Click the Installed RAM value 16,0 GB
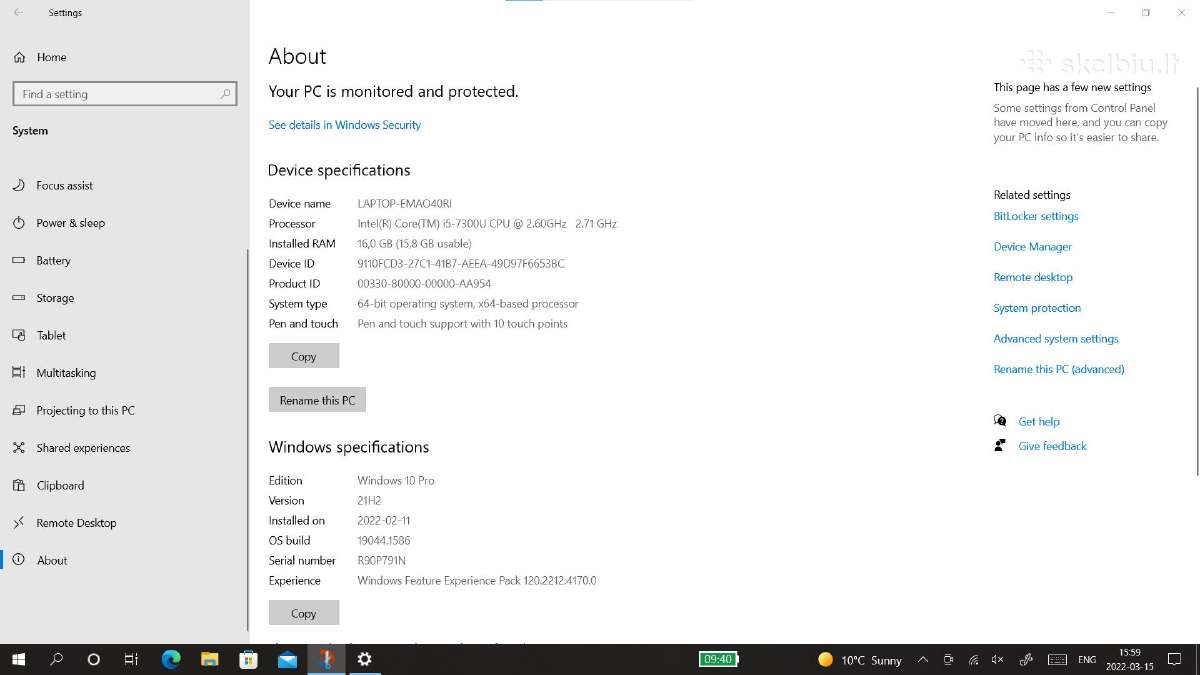 coord(414,244)
